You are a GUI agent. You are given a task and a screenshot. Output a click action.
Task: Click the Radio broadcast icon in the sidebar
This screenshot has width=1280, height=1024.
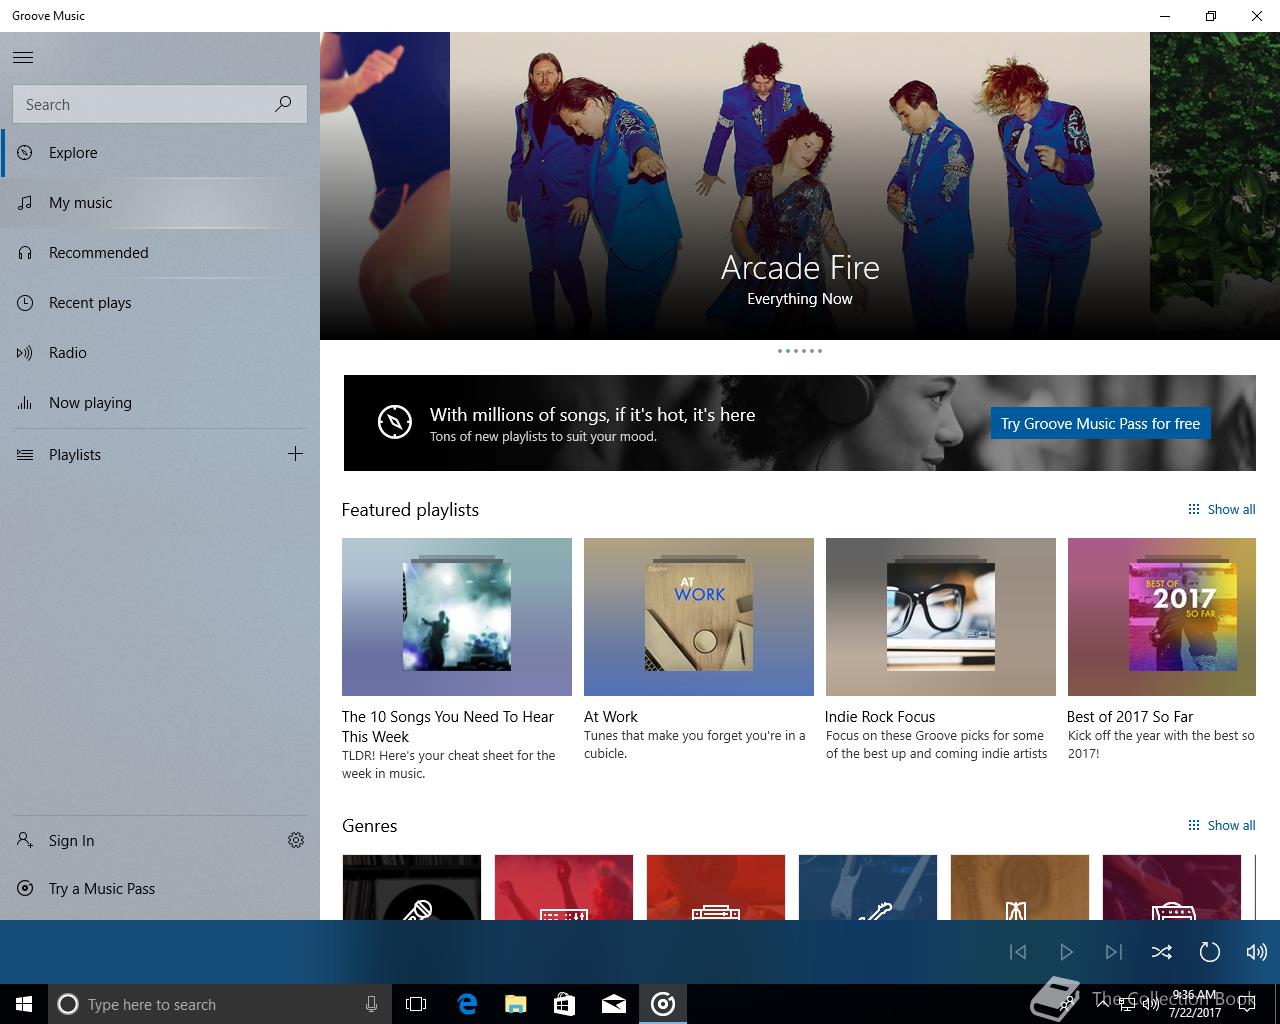pyautogui.click(x=25, y=353)
